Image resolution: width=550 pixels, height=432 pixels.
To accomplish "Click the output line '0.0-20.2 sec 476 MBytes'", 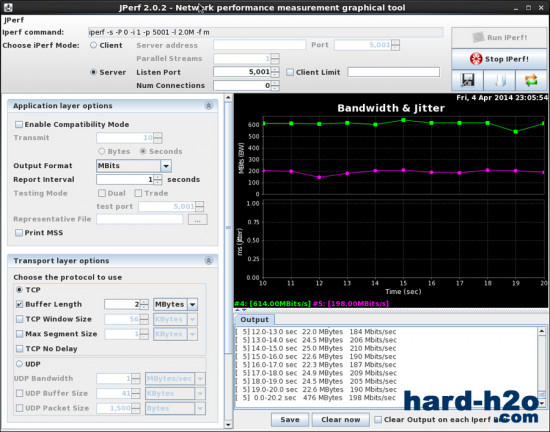I will (316, 398).
